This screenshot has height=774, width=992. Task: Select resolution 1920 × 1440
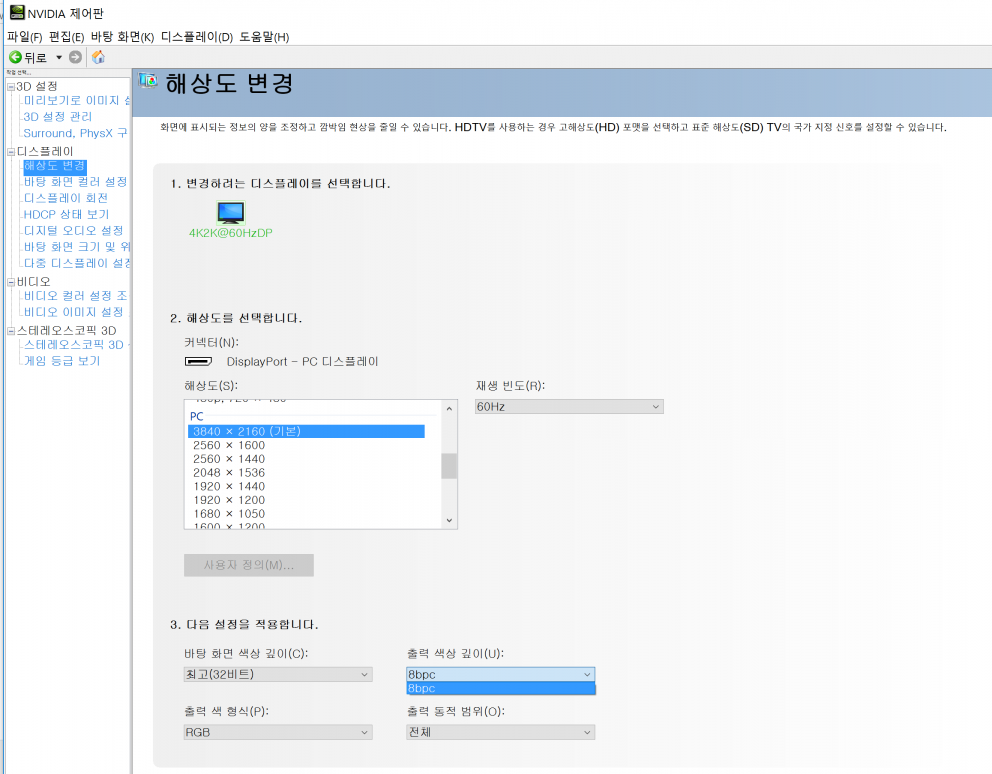tap(229, 487)
